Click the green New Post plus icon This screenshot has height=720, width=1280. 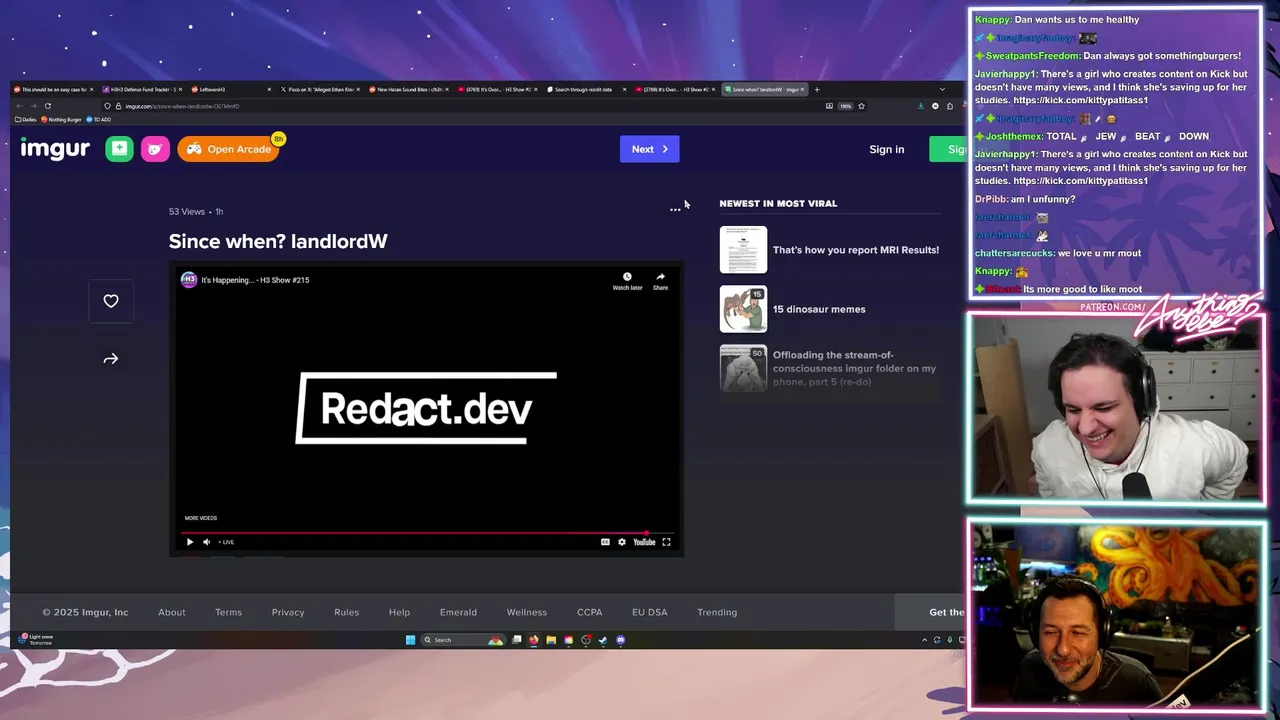pyautogui.click(x=119, y=149)
